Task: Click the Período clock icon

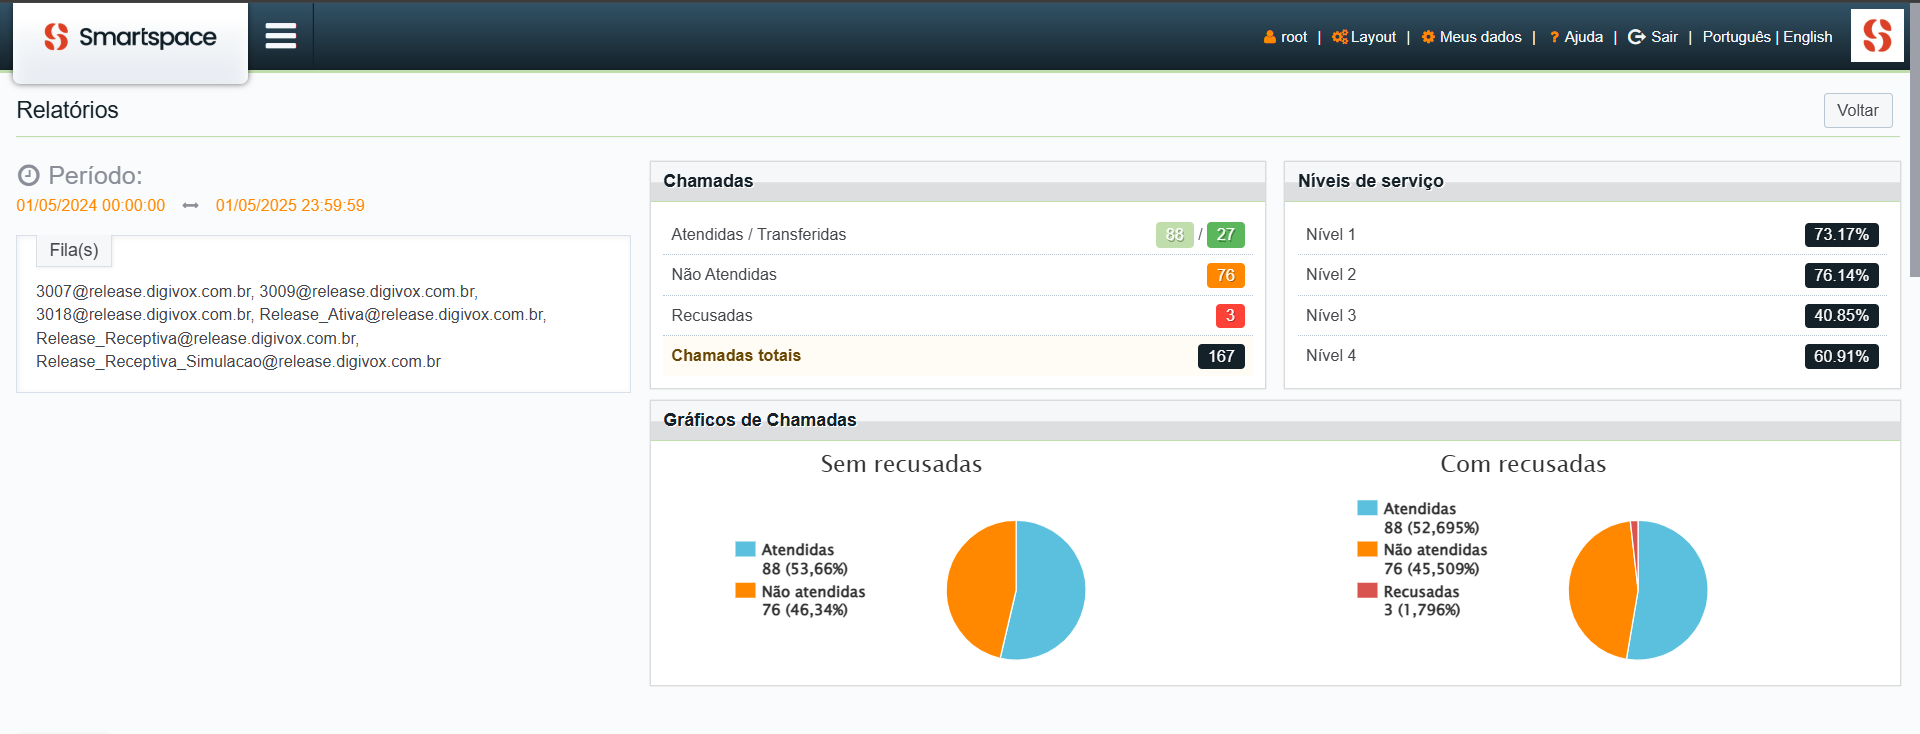Action: [x=29, y=176]
